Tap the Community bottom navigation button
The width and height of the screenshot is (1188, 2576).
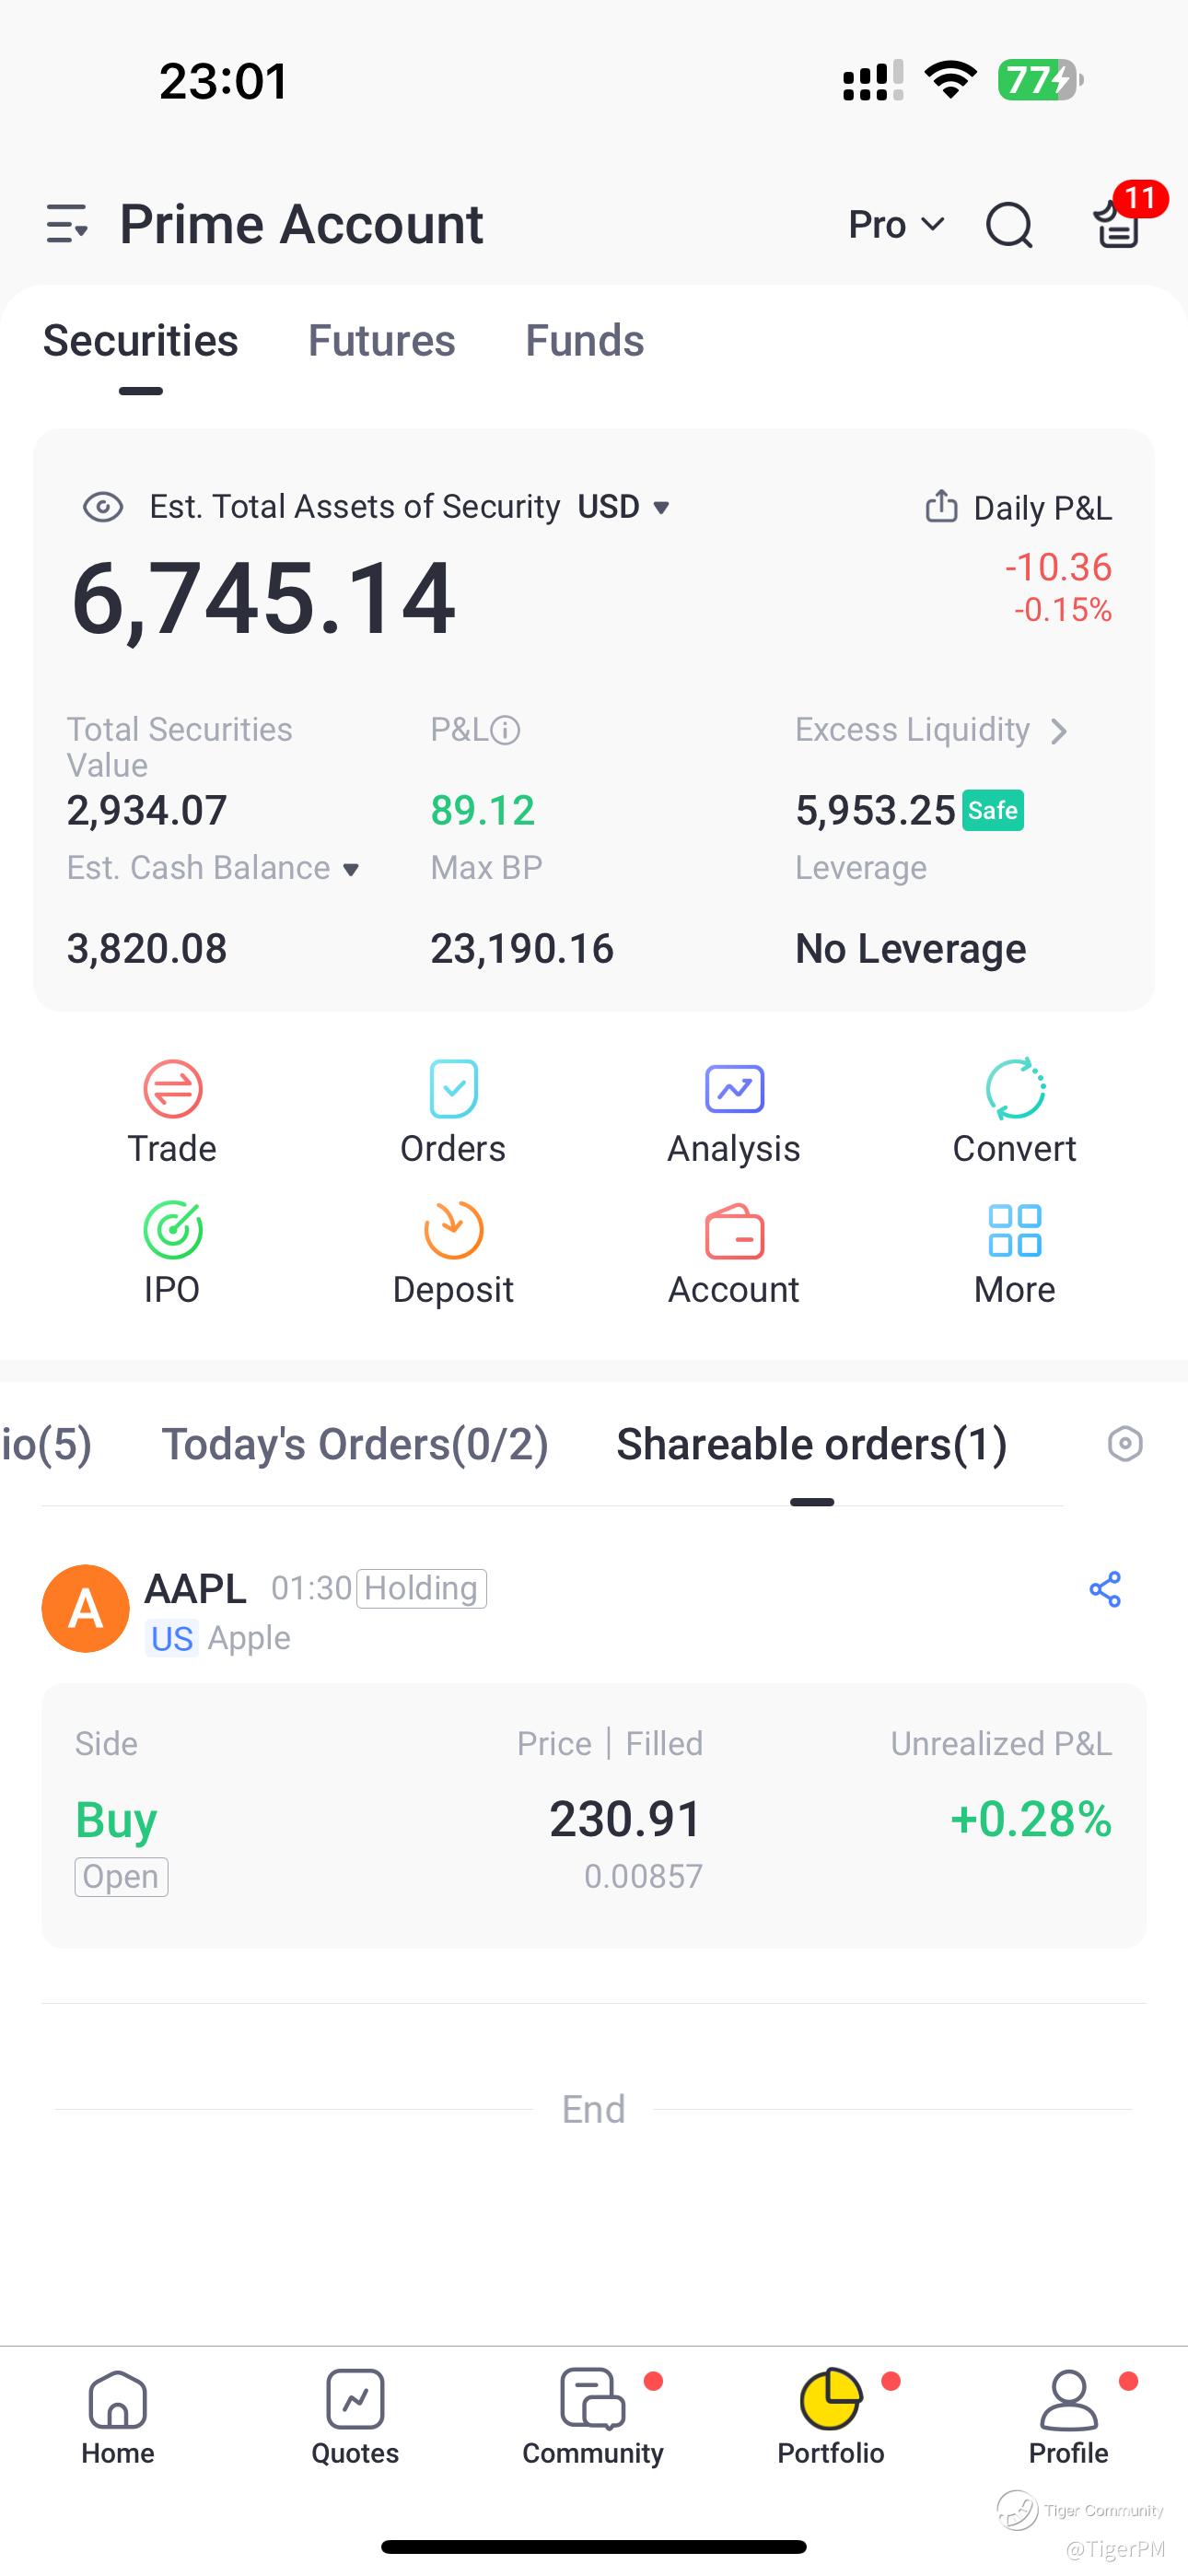pyautogui.click(x=593, y=2416)
